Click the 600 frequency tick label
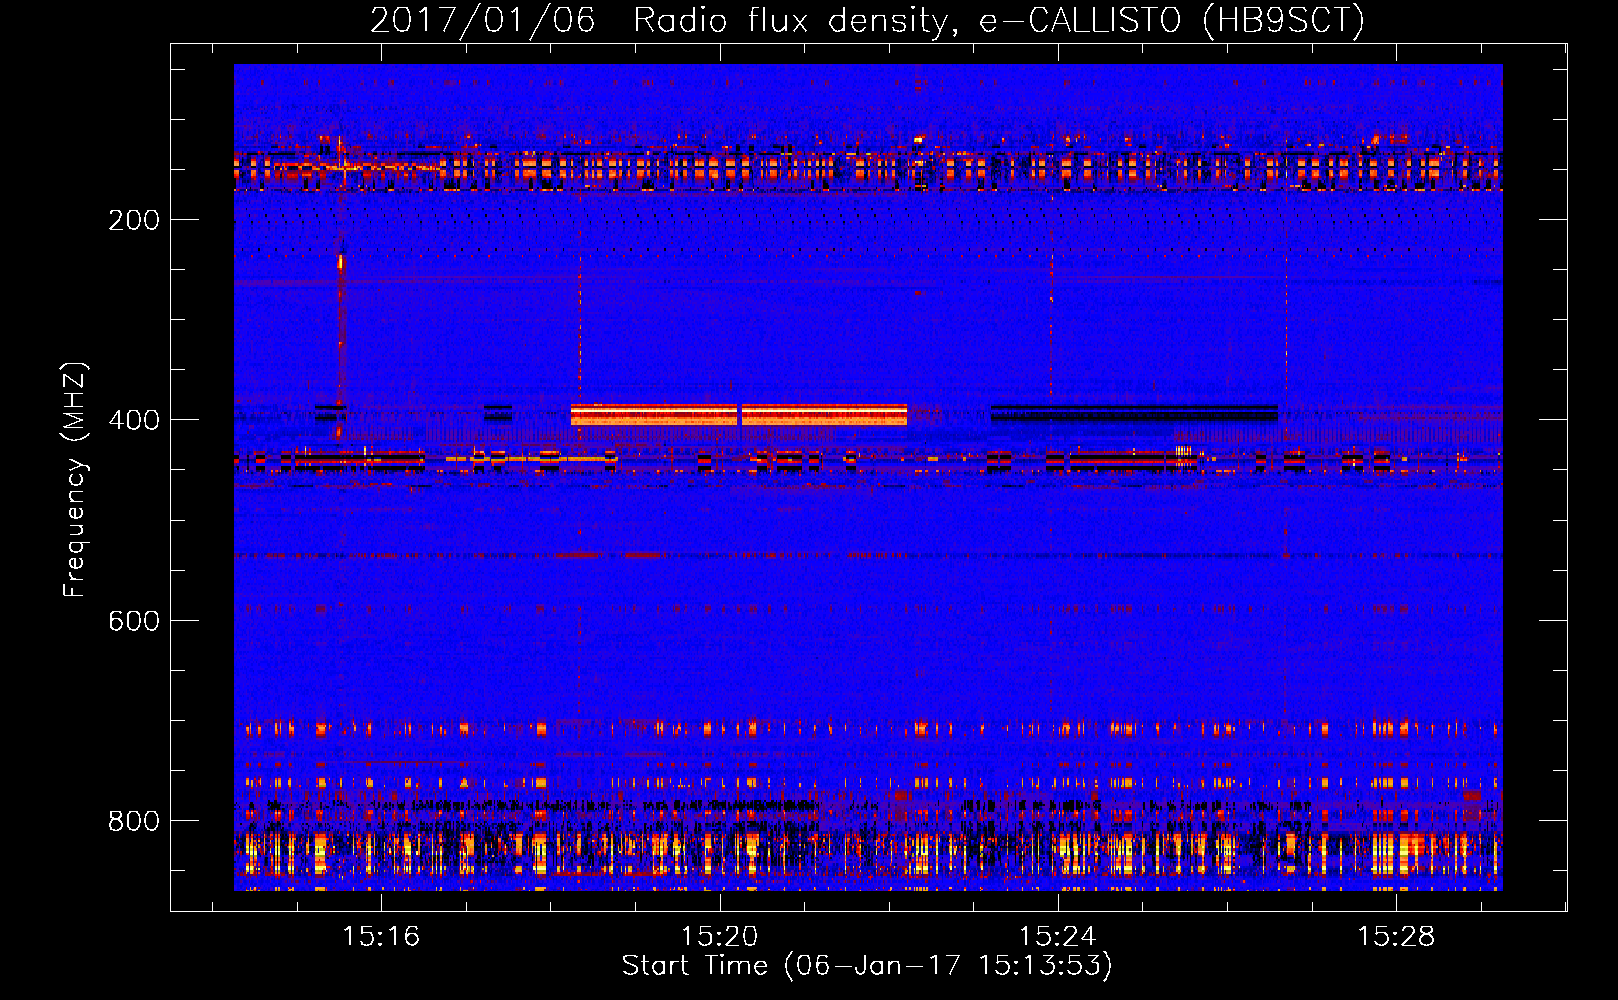Viewport: 1618px width, 1000px height. tap(134, 621)
